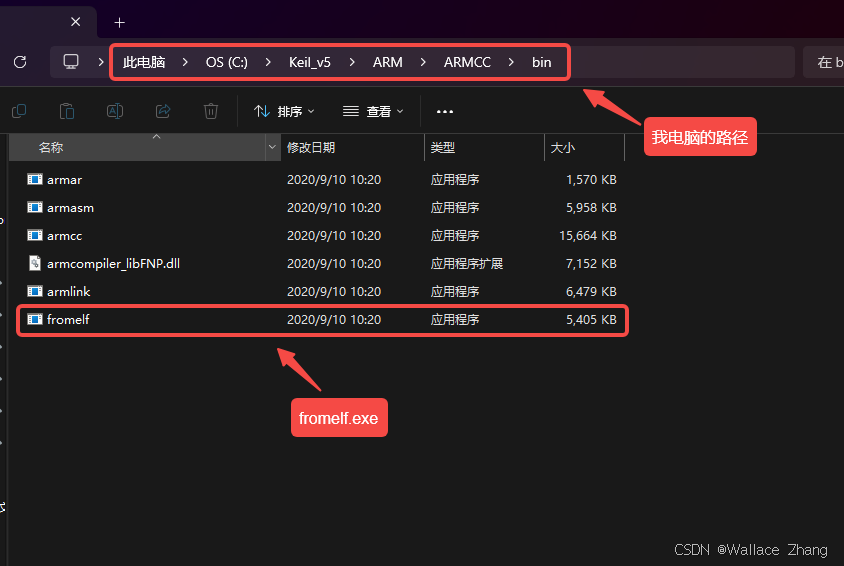844x566 pixels.
Task: Click armlink's 2020/9/10 10:20 date
Action: (334, 292)
